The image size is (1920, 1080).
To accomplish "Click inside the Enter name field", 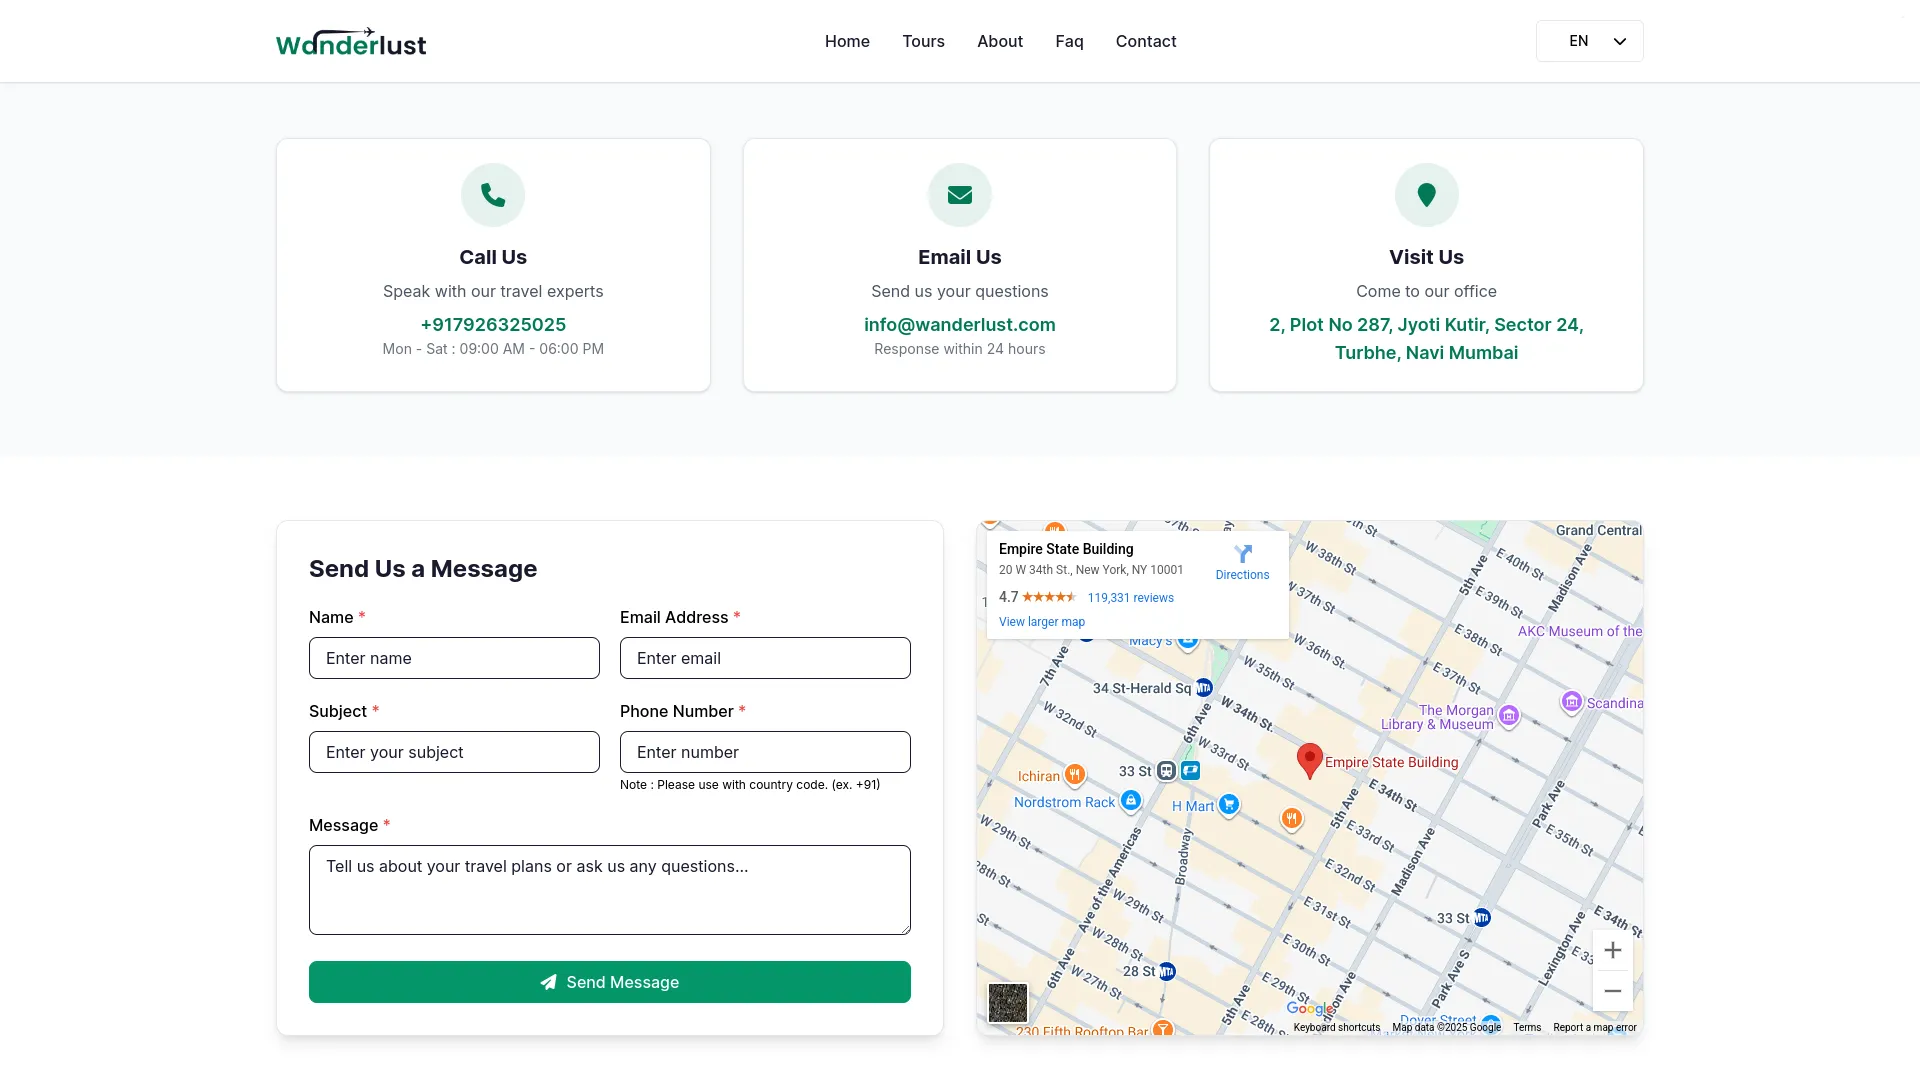I will tap(453, 658).
